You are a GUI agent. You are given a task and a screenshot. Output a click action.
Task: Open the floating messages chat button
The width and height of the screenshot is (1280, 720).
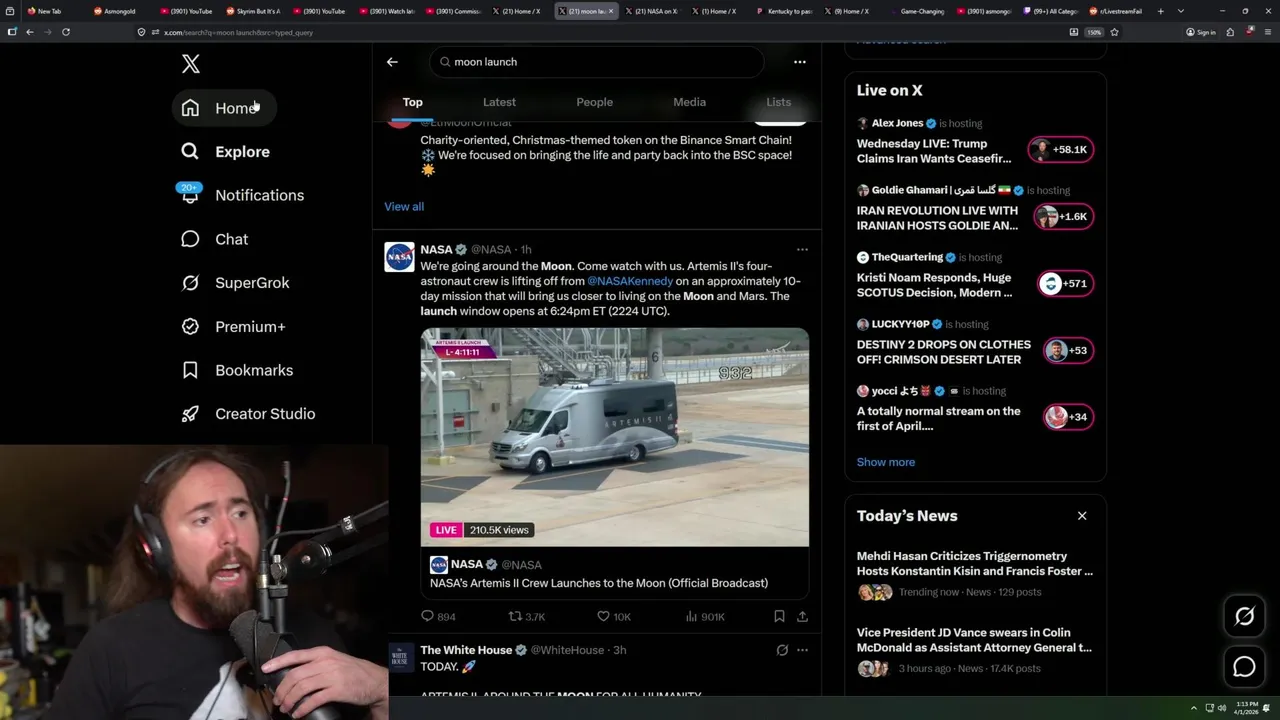pyautogui.click(x=1244, y=667)
